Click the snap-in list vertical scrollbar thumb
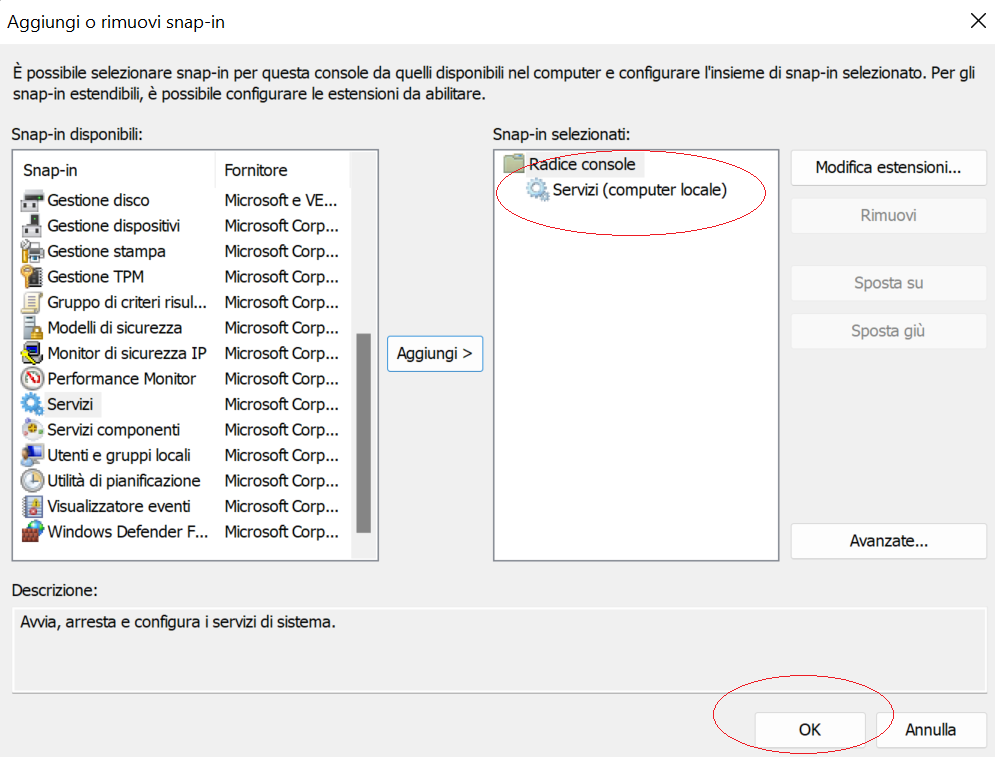This screenshot has width=995, height=757. pyautogui.click(x=364, y=433)
